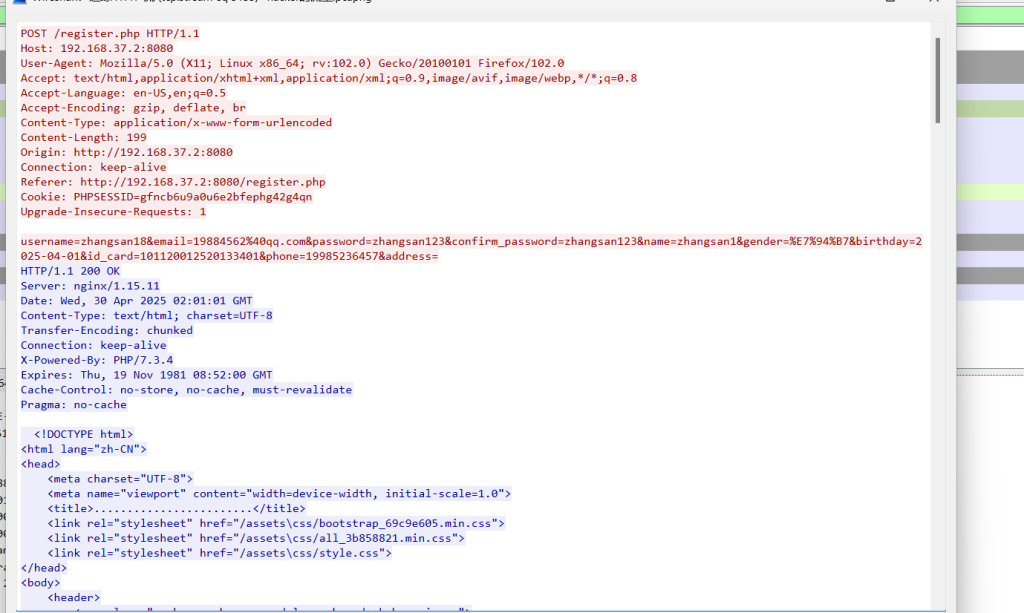Click the bootstrap stylesheet link line
This screenshot has height=613, width=1024.
click(x=276, y=523)
